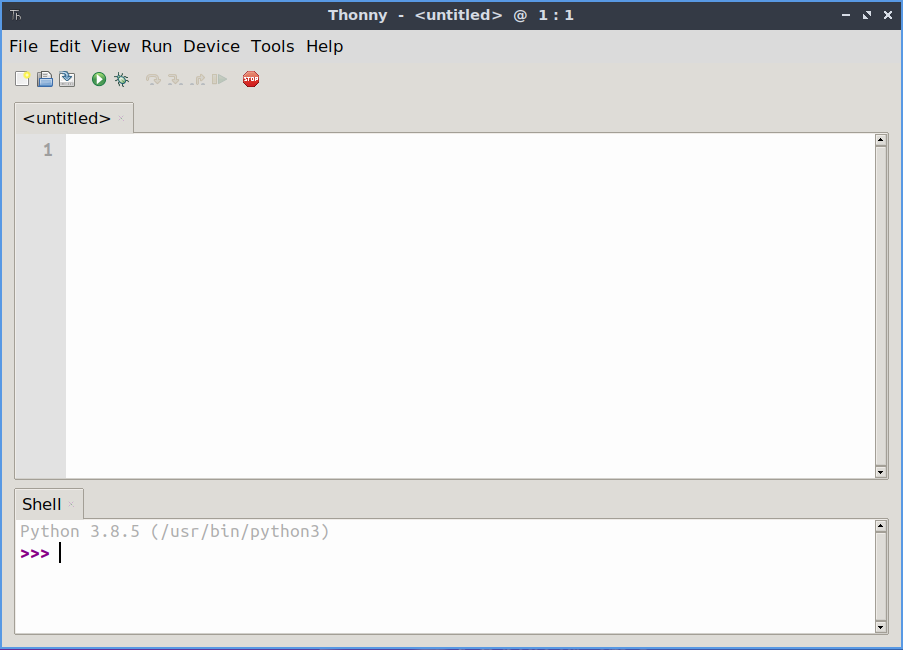Click the Save file toolbar icon
903x650 pixels.
pyautogui.click(x=67, y=79)
